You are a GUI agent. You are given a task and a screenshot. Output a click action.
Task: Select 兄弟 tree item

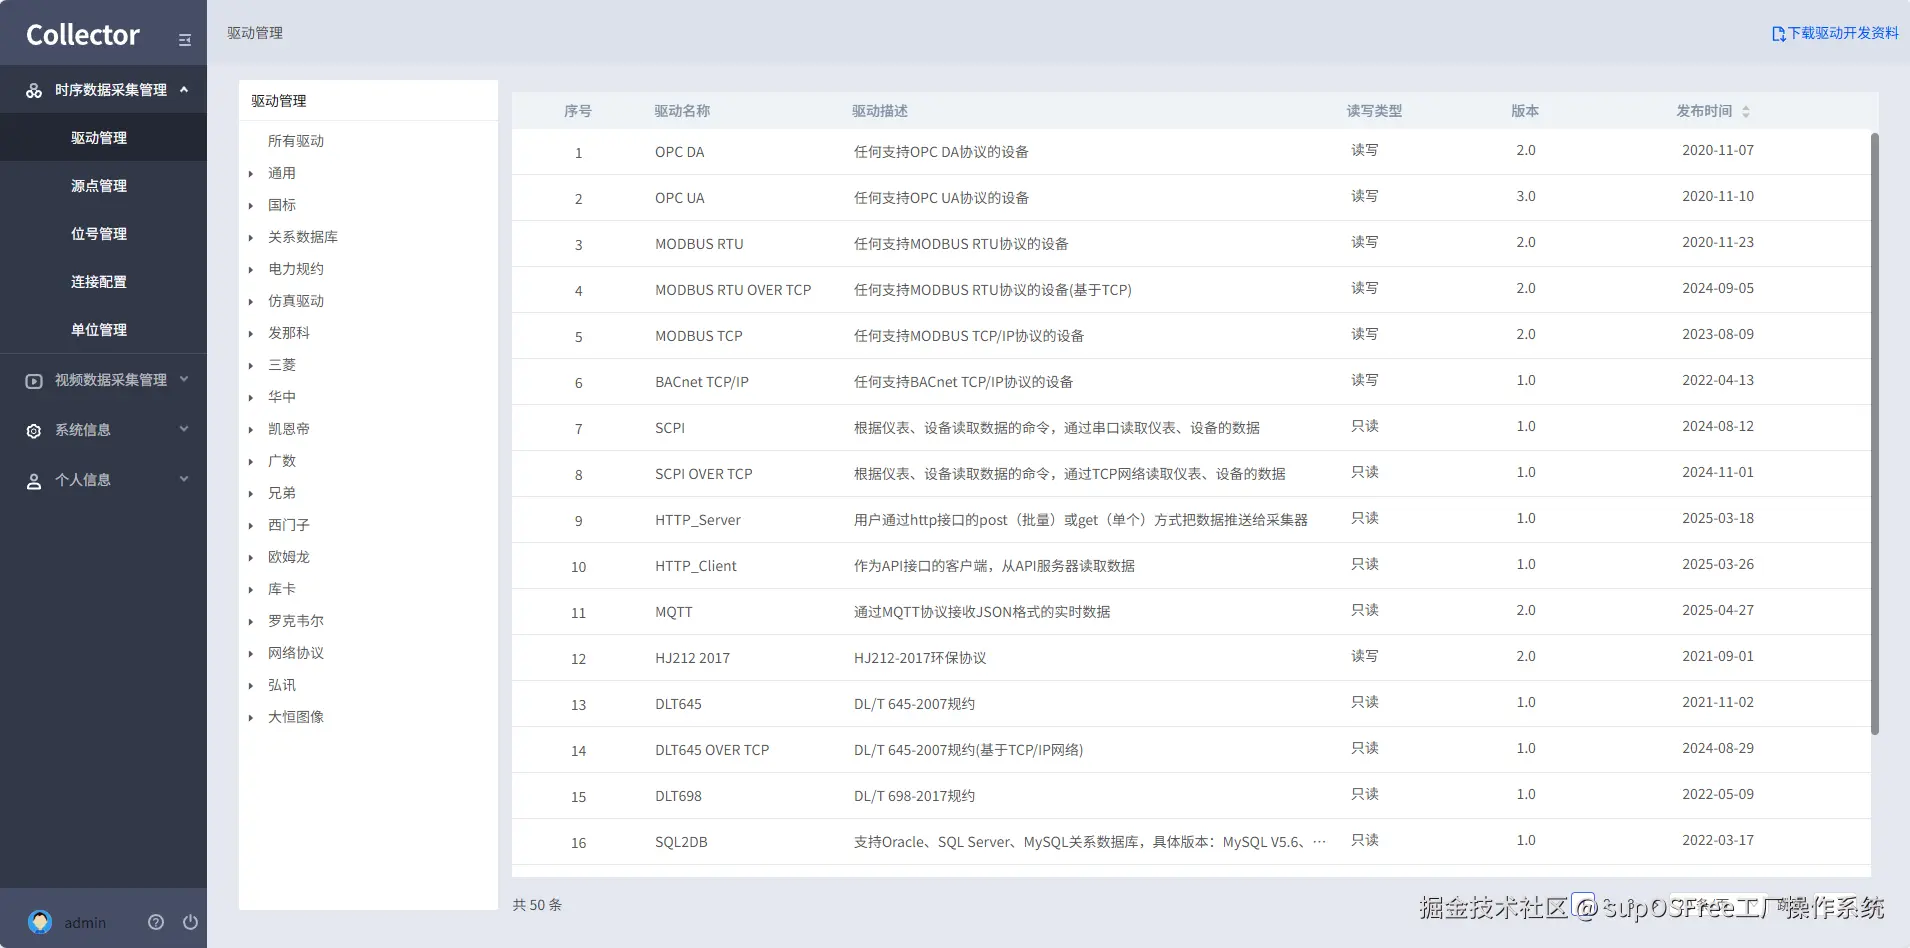282,493
